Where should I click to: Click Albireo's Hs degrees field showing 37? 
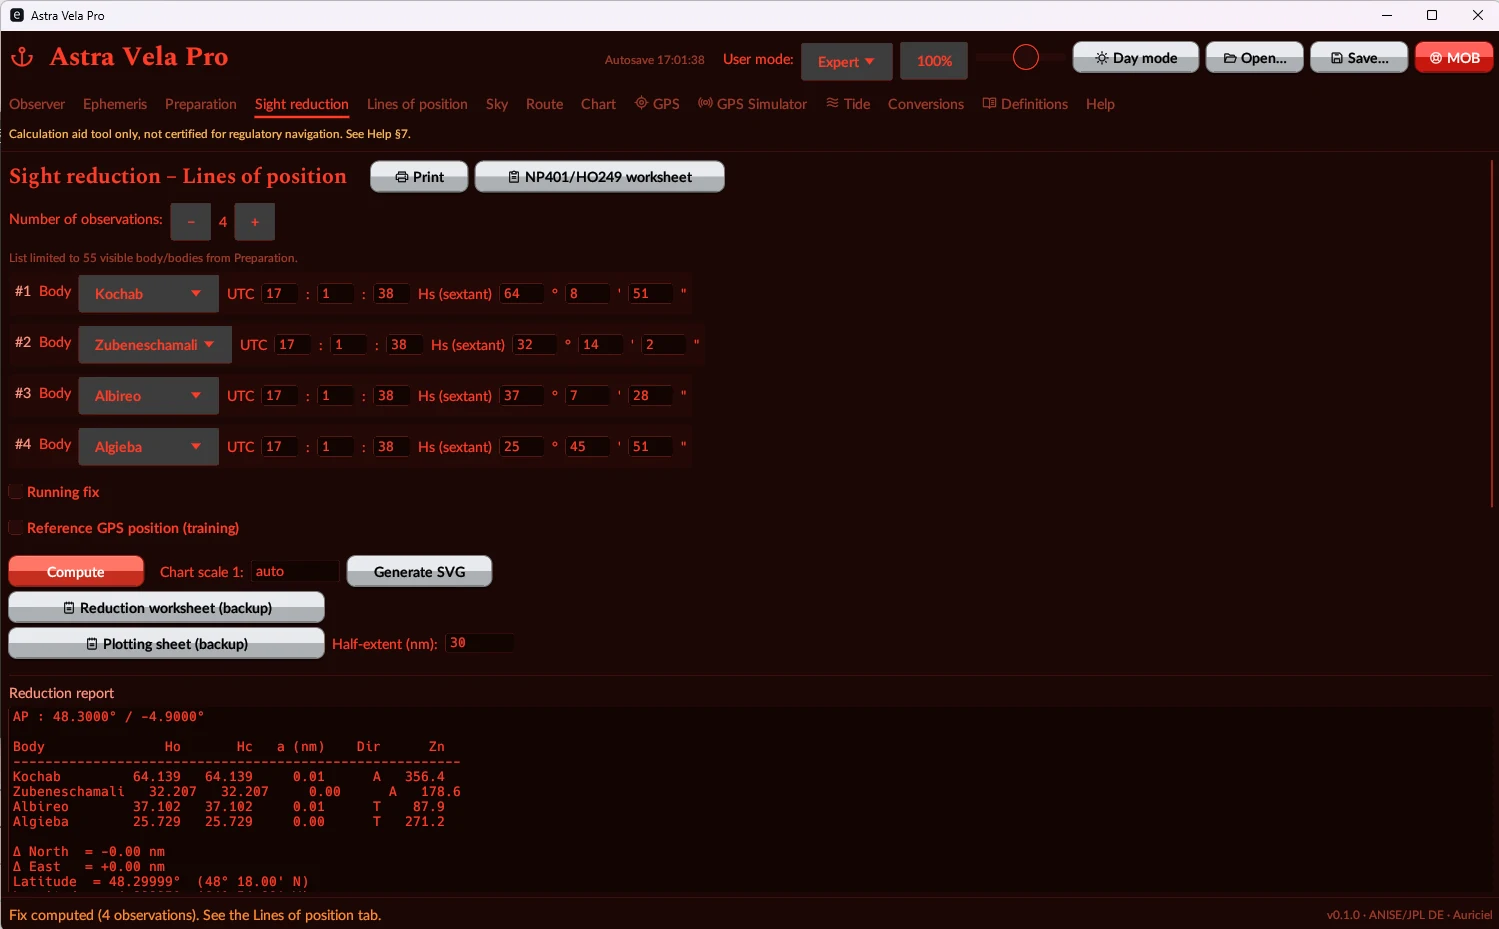[521, 396]
